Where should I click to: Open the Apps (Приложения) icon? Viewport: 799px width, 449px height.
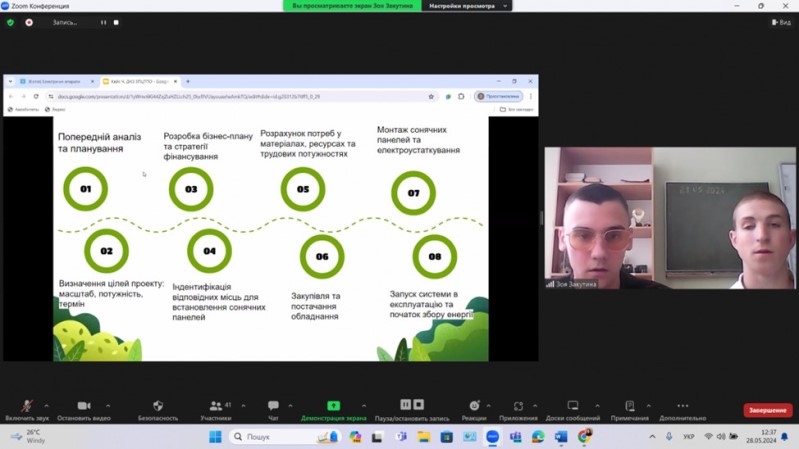(x=518, y=406)
